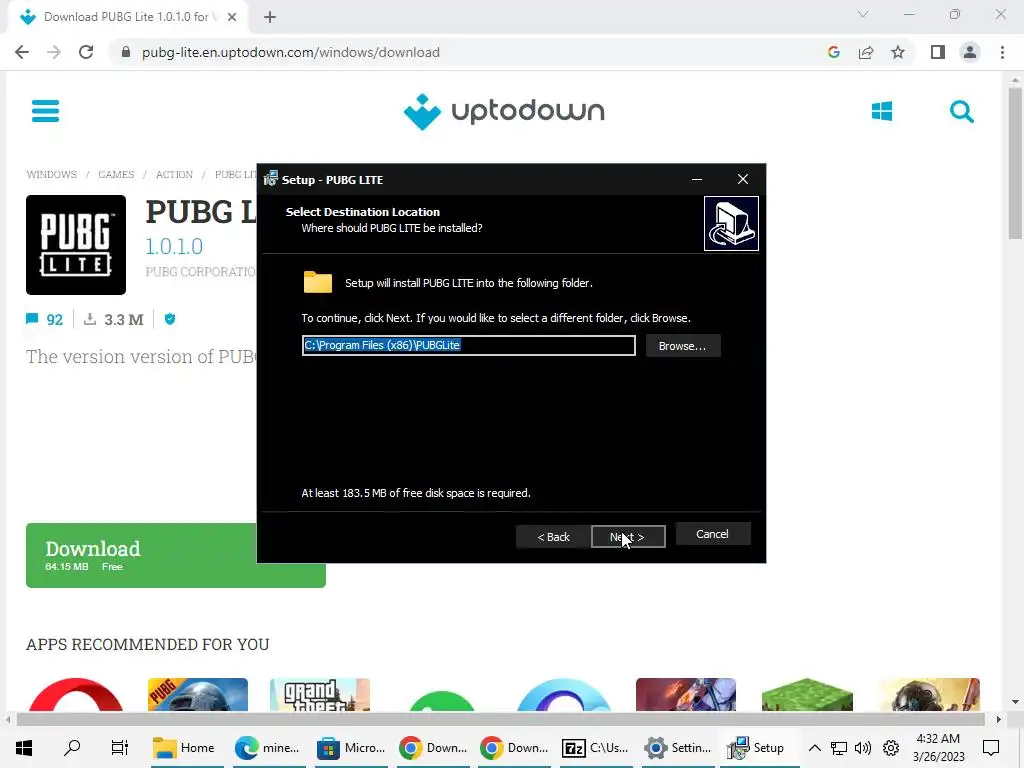Open the Grand Theft recommended app thumbnail
This screenshot has width=1024, height=768.
pyautogui.click(x=320, y=694)
